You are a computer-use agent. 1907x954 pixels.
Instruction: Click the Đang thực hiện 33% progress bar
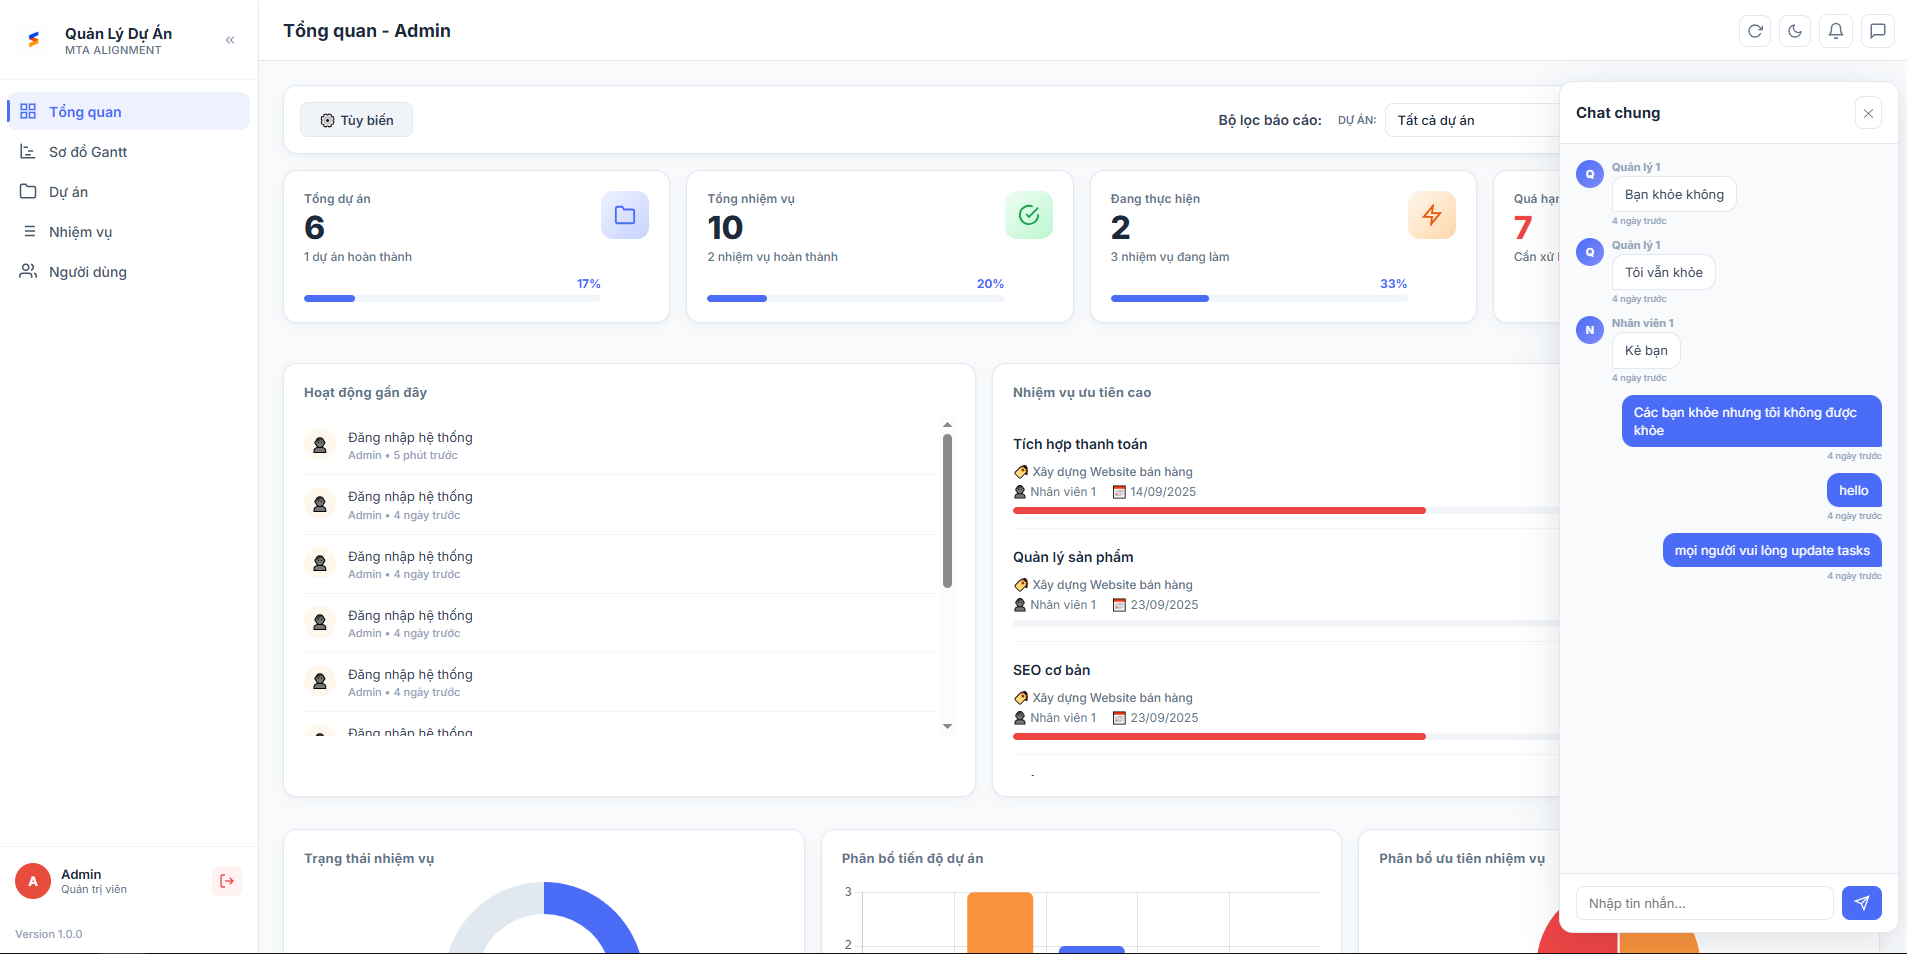1259,298
